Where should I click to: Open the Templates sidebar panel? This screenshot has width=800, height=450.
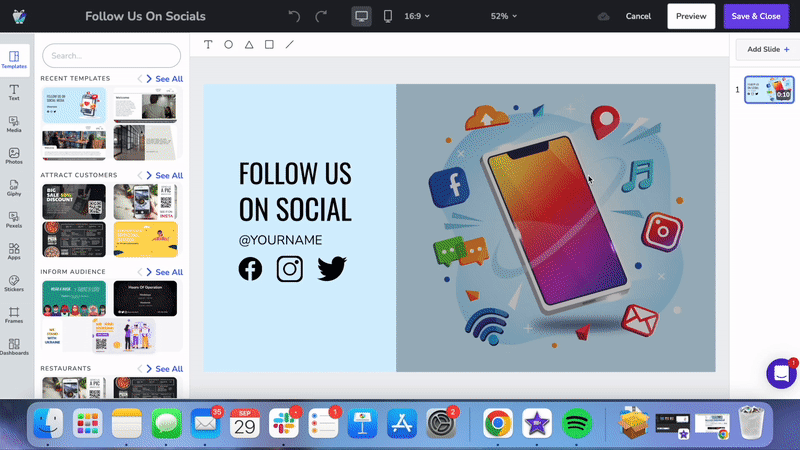point(14,59)
